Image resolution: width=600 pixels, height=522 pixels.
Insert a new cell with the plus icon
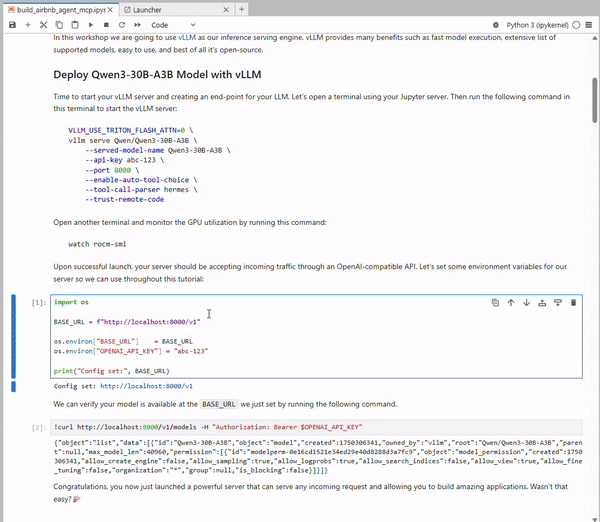(28, 24)
